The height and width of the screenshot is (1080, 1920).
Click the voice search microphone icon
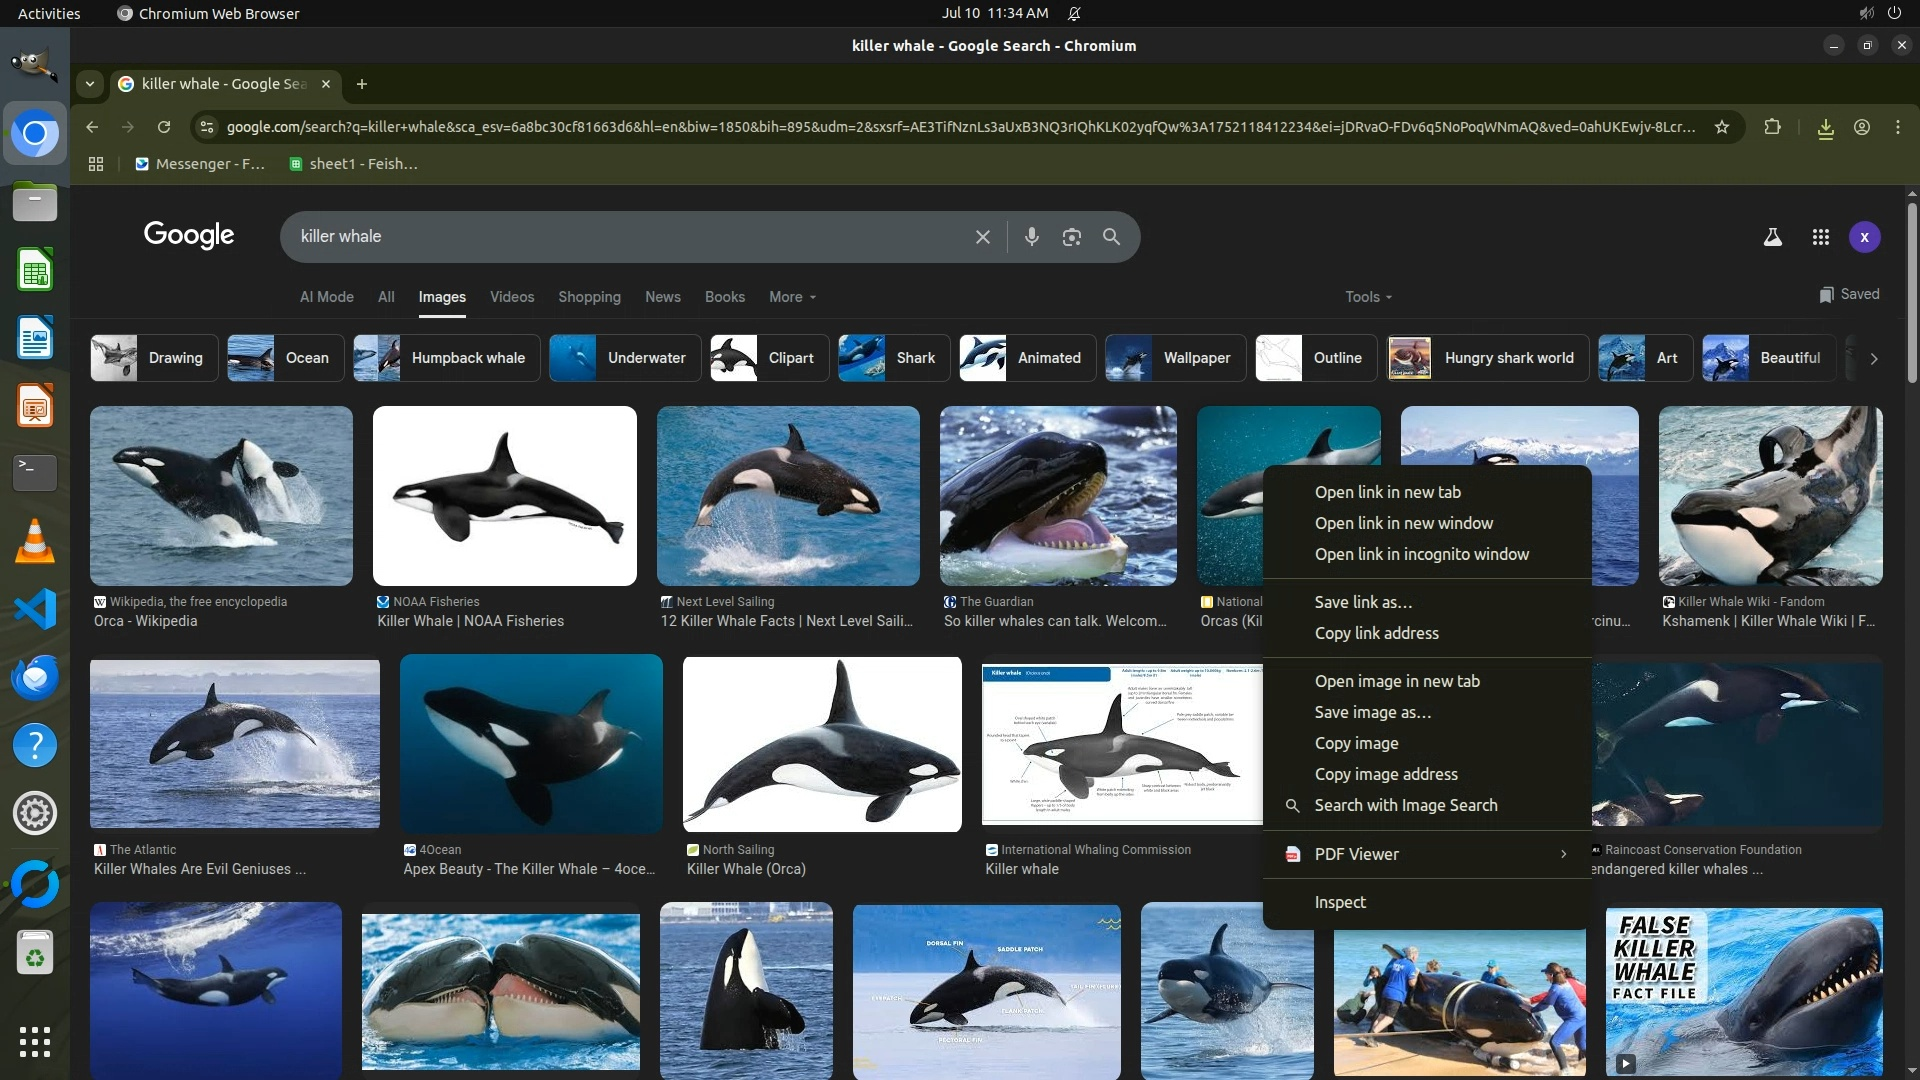[1031, 237]
